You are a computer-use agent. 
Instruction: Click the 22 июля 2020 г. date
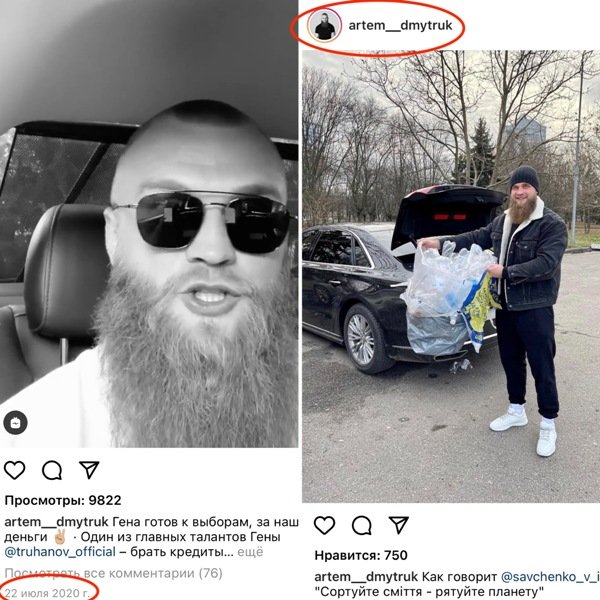[47, 593]
